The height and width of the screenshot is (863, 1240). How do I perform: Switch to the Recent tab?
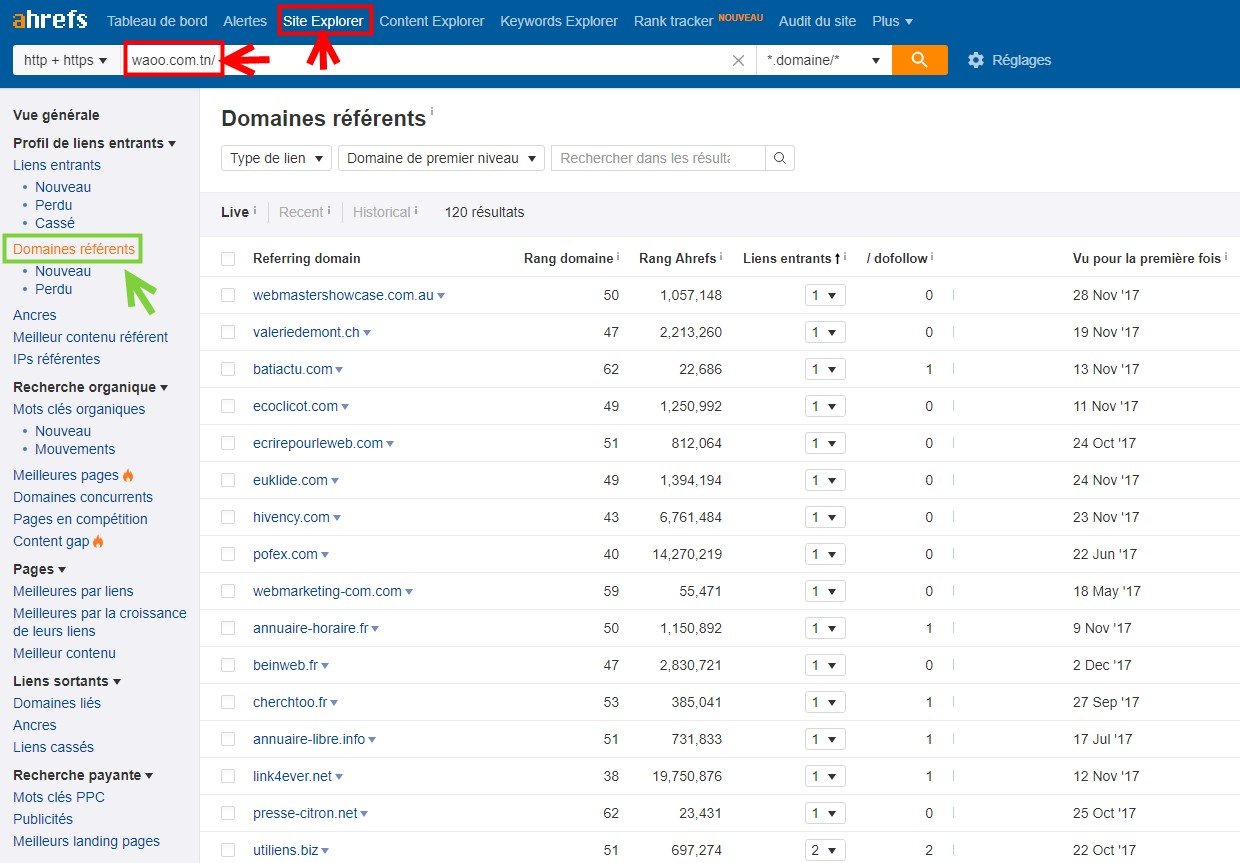click(x=301, y=212)
